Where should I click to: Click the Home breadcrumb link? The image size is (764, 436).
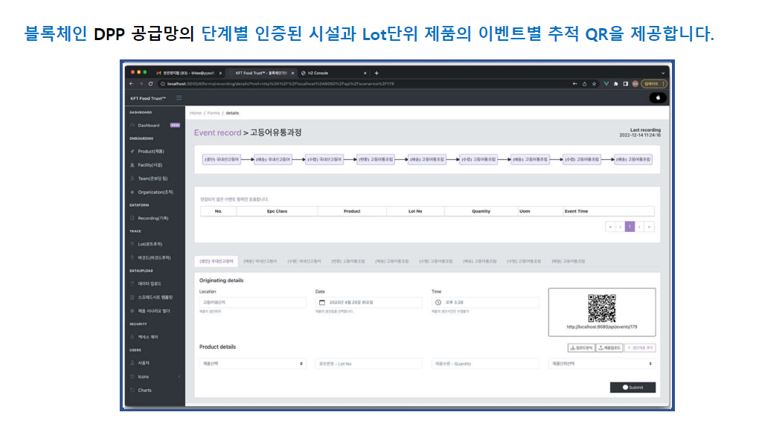(195, 113)
